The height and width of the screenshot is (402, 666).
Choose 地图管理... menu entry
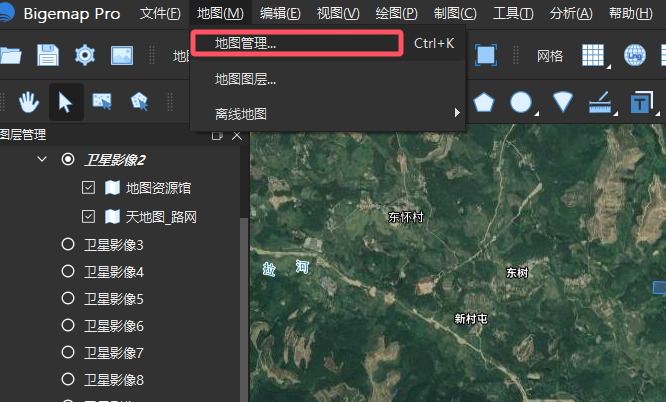pyautogui.click(x=327, y=43)
